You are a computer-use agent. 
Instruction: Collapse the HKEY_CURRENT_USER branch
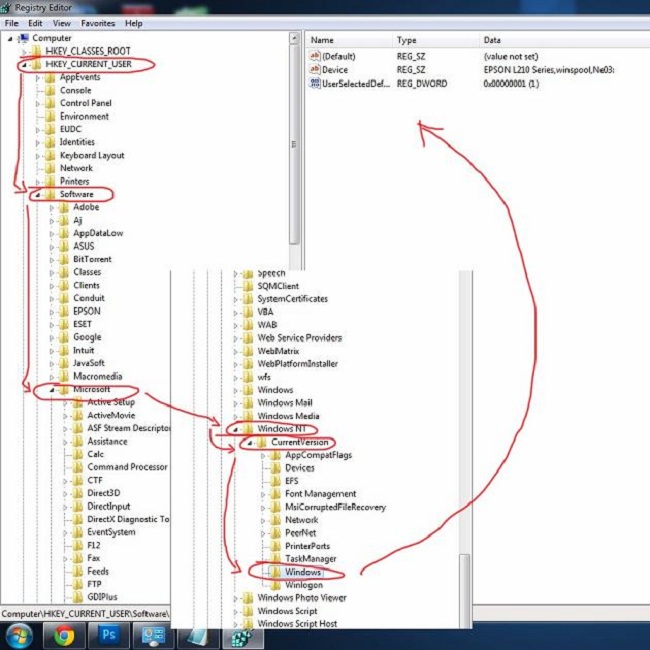(x=24, y=64)
